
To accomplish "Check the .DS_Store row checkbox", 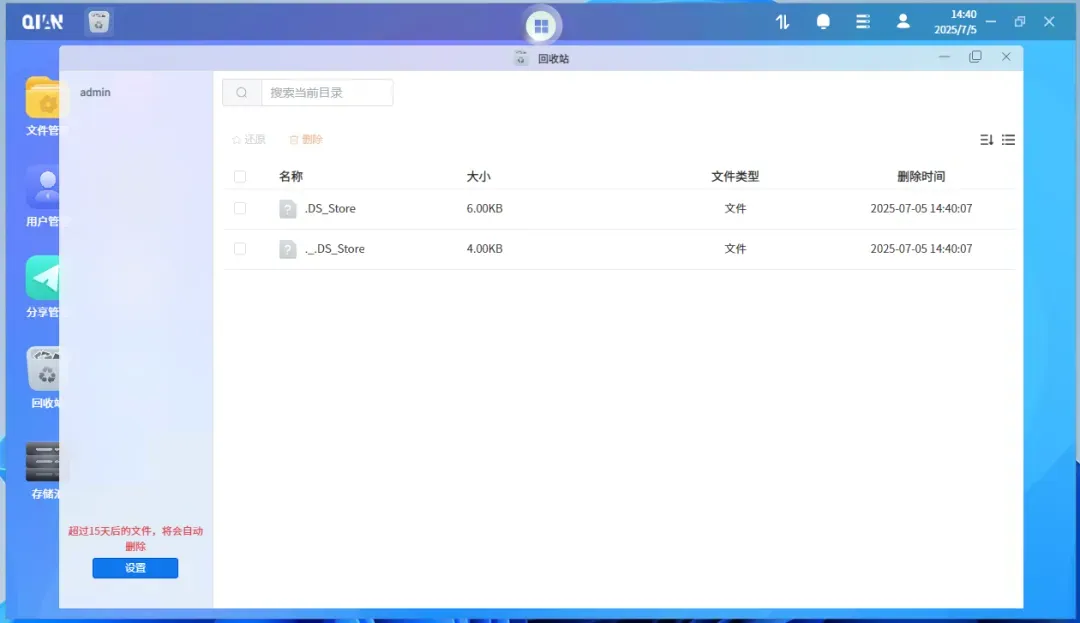I will [240, 208].
